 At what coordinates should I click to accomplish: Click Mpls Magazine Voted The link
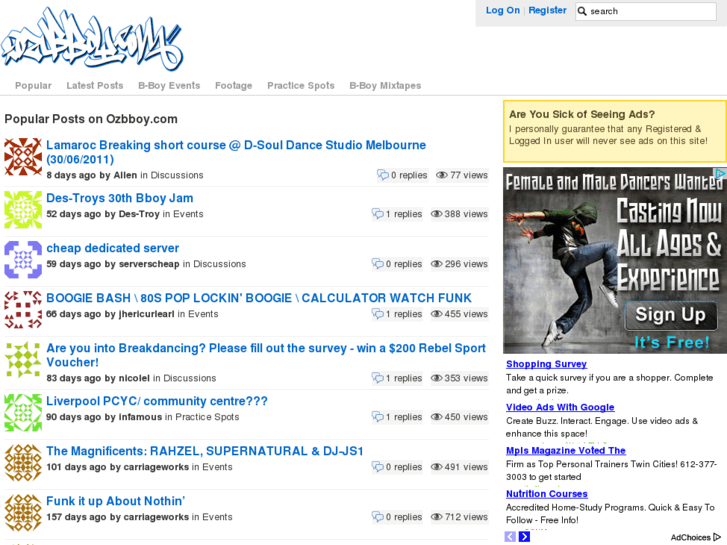point(566,450)
